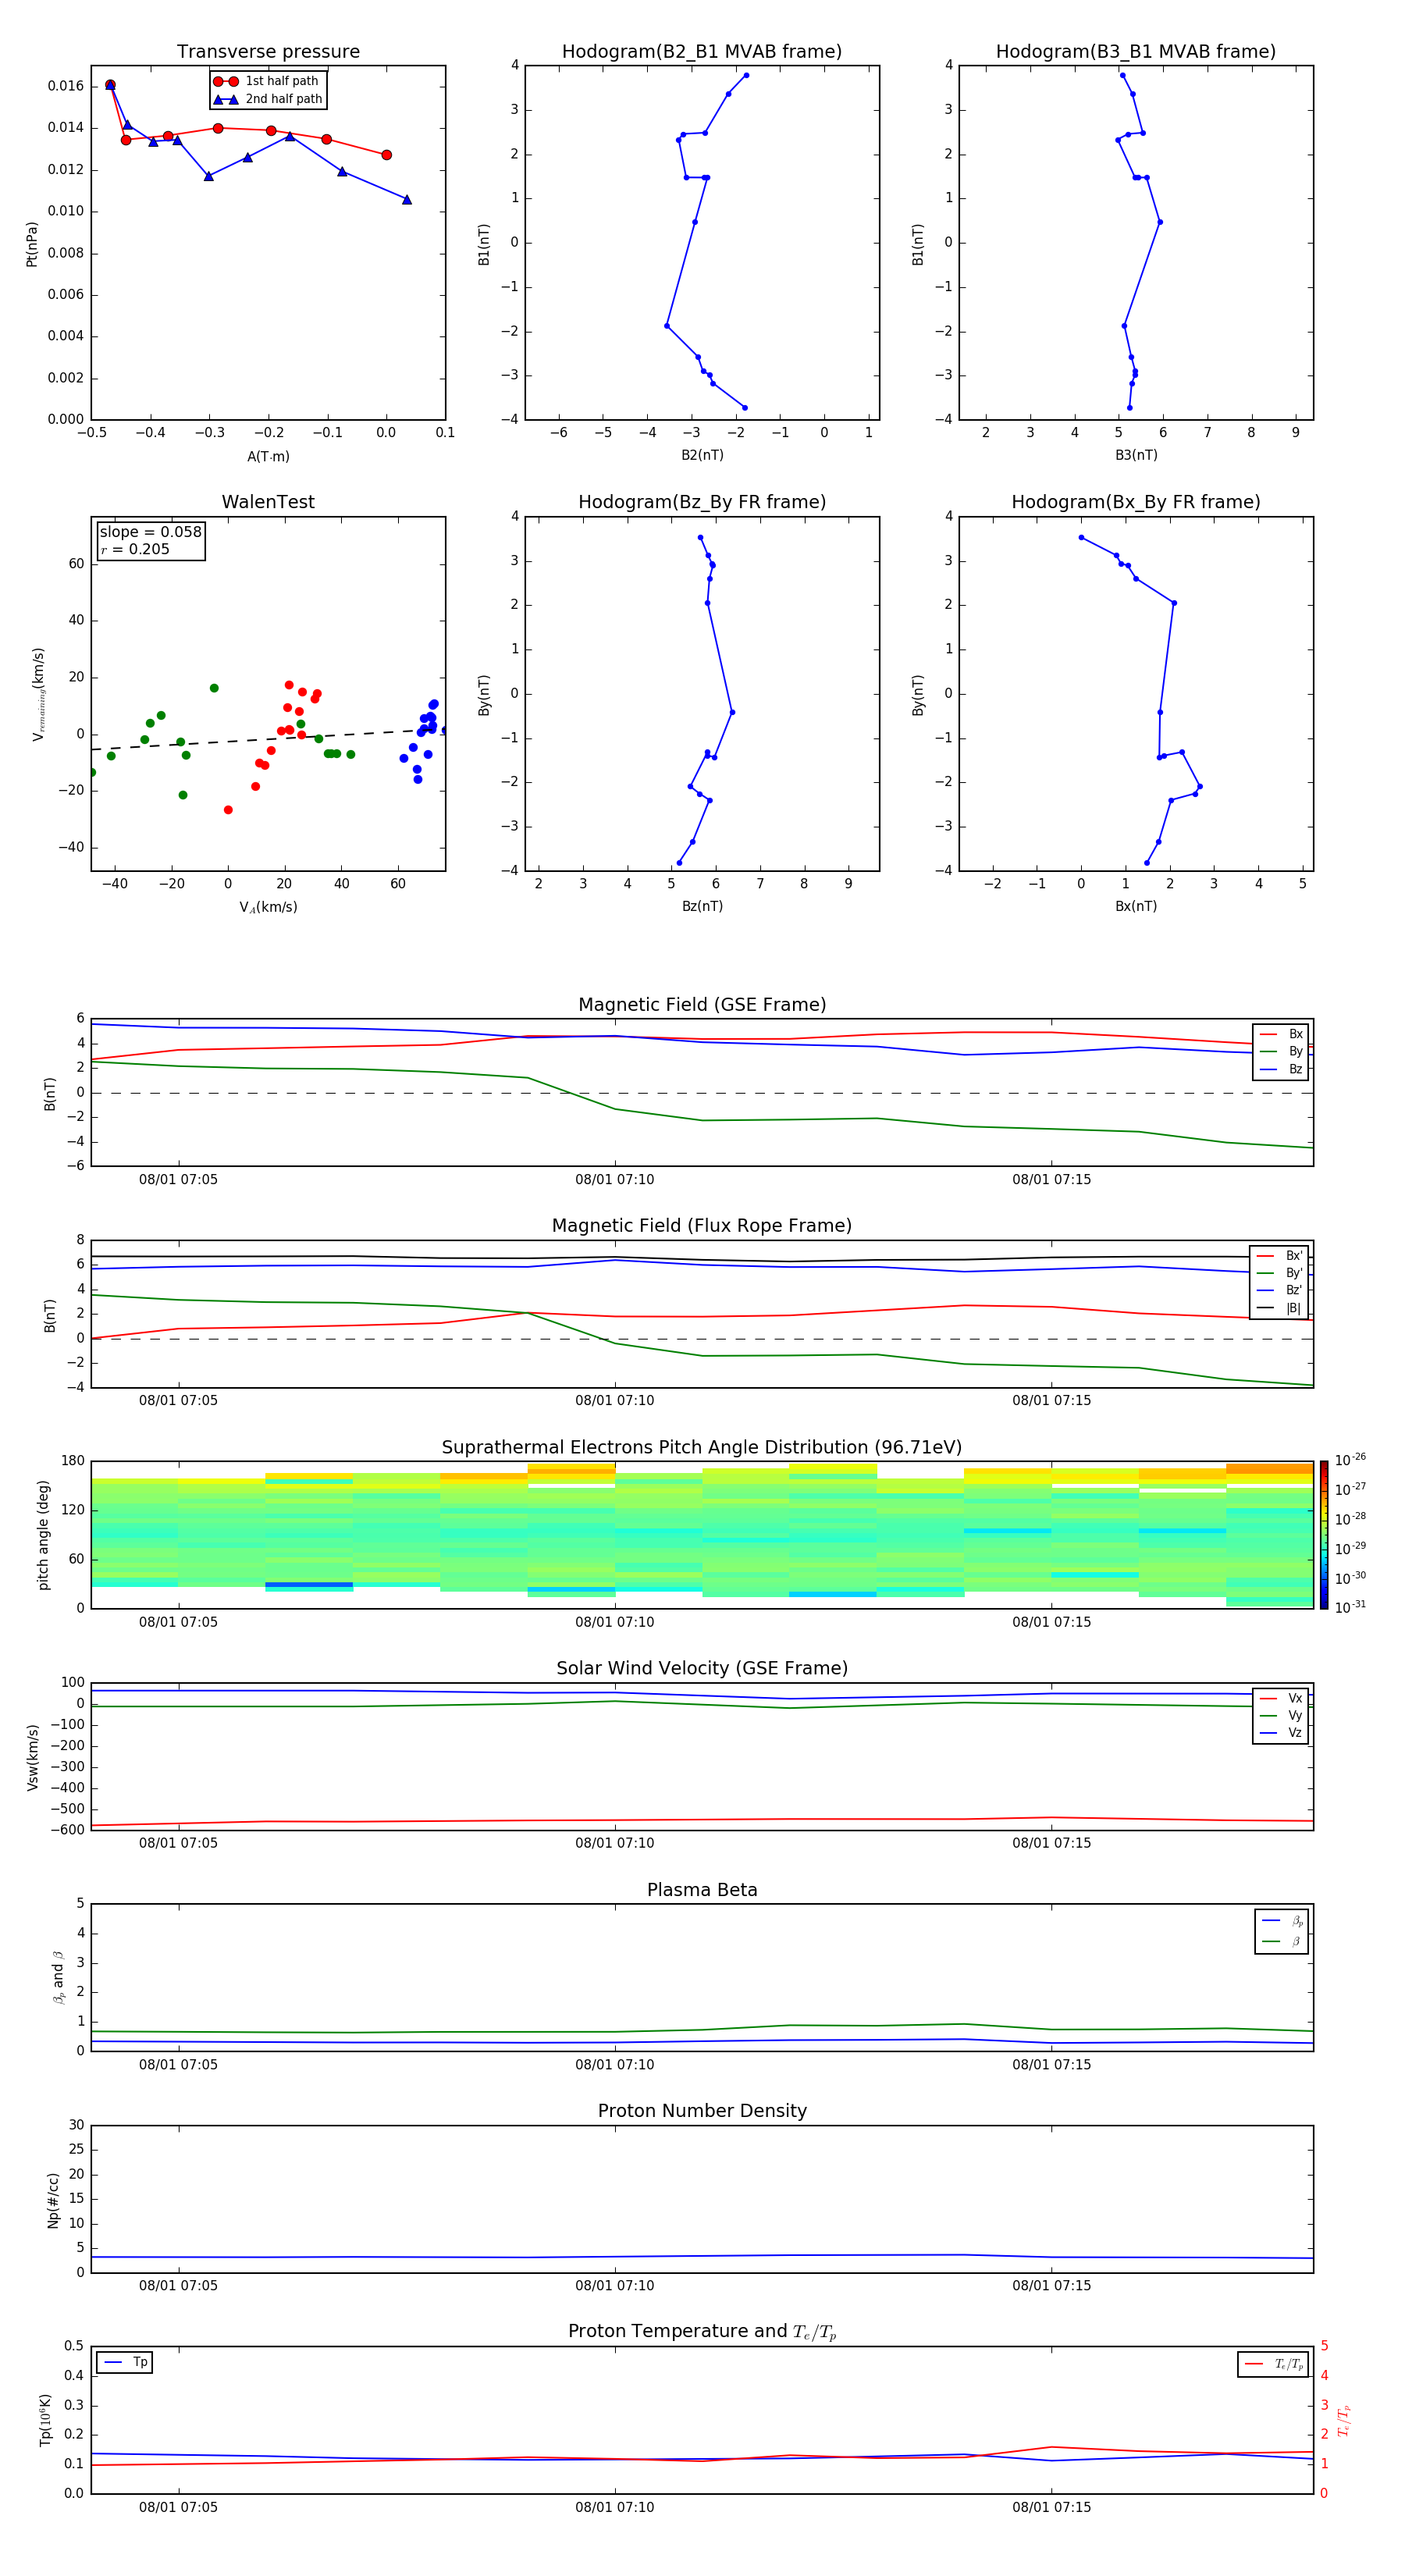The width and height of the screenshot is (1405, 2576).
Task: Click the 'WalenTest' plot title
Action: coord(268,502)
